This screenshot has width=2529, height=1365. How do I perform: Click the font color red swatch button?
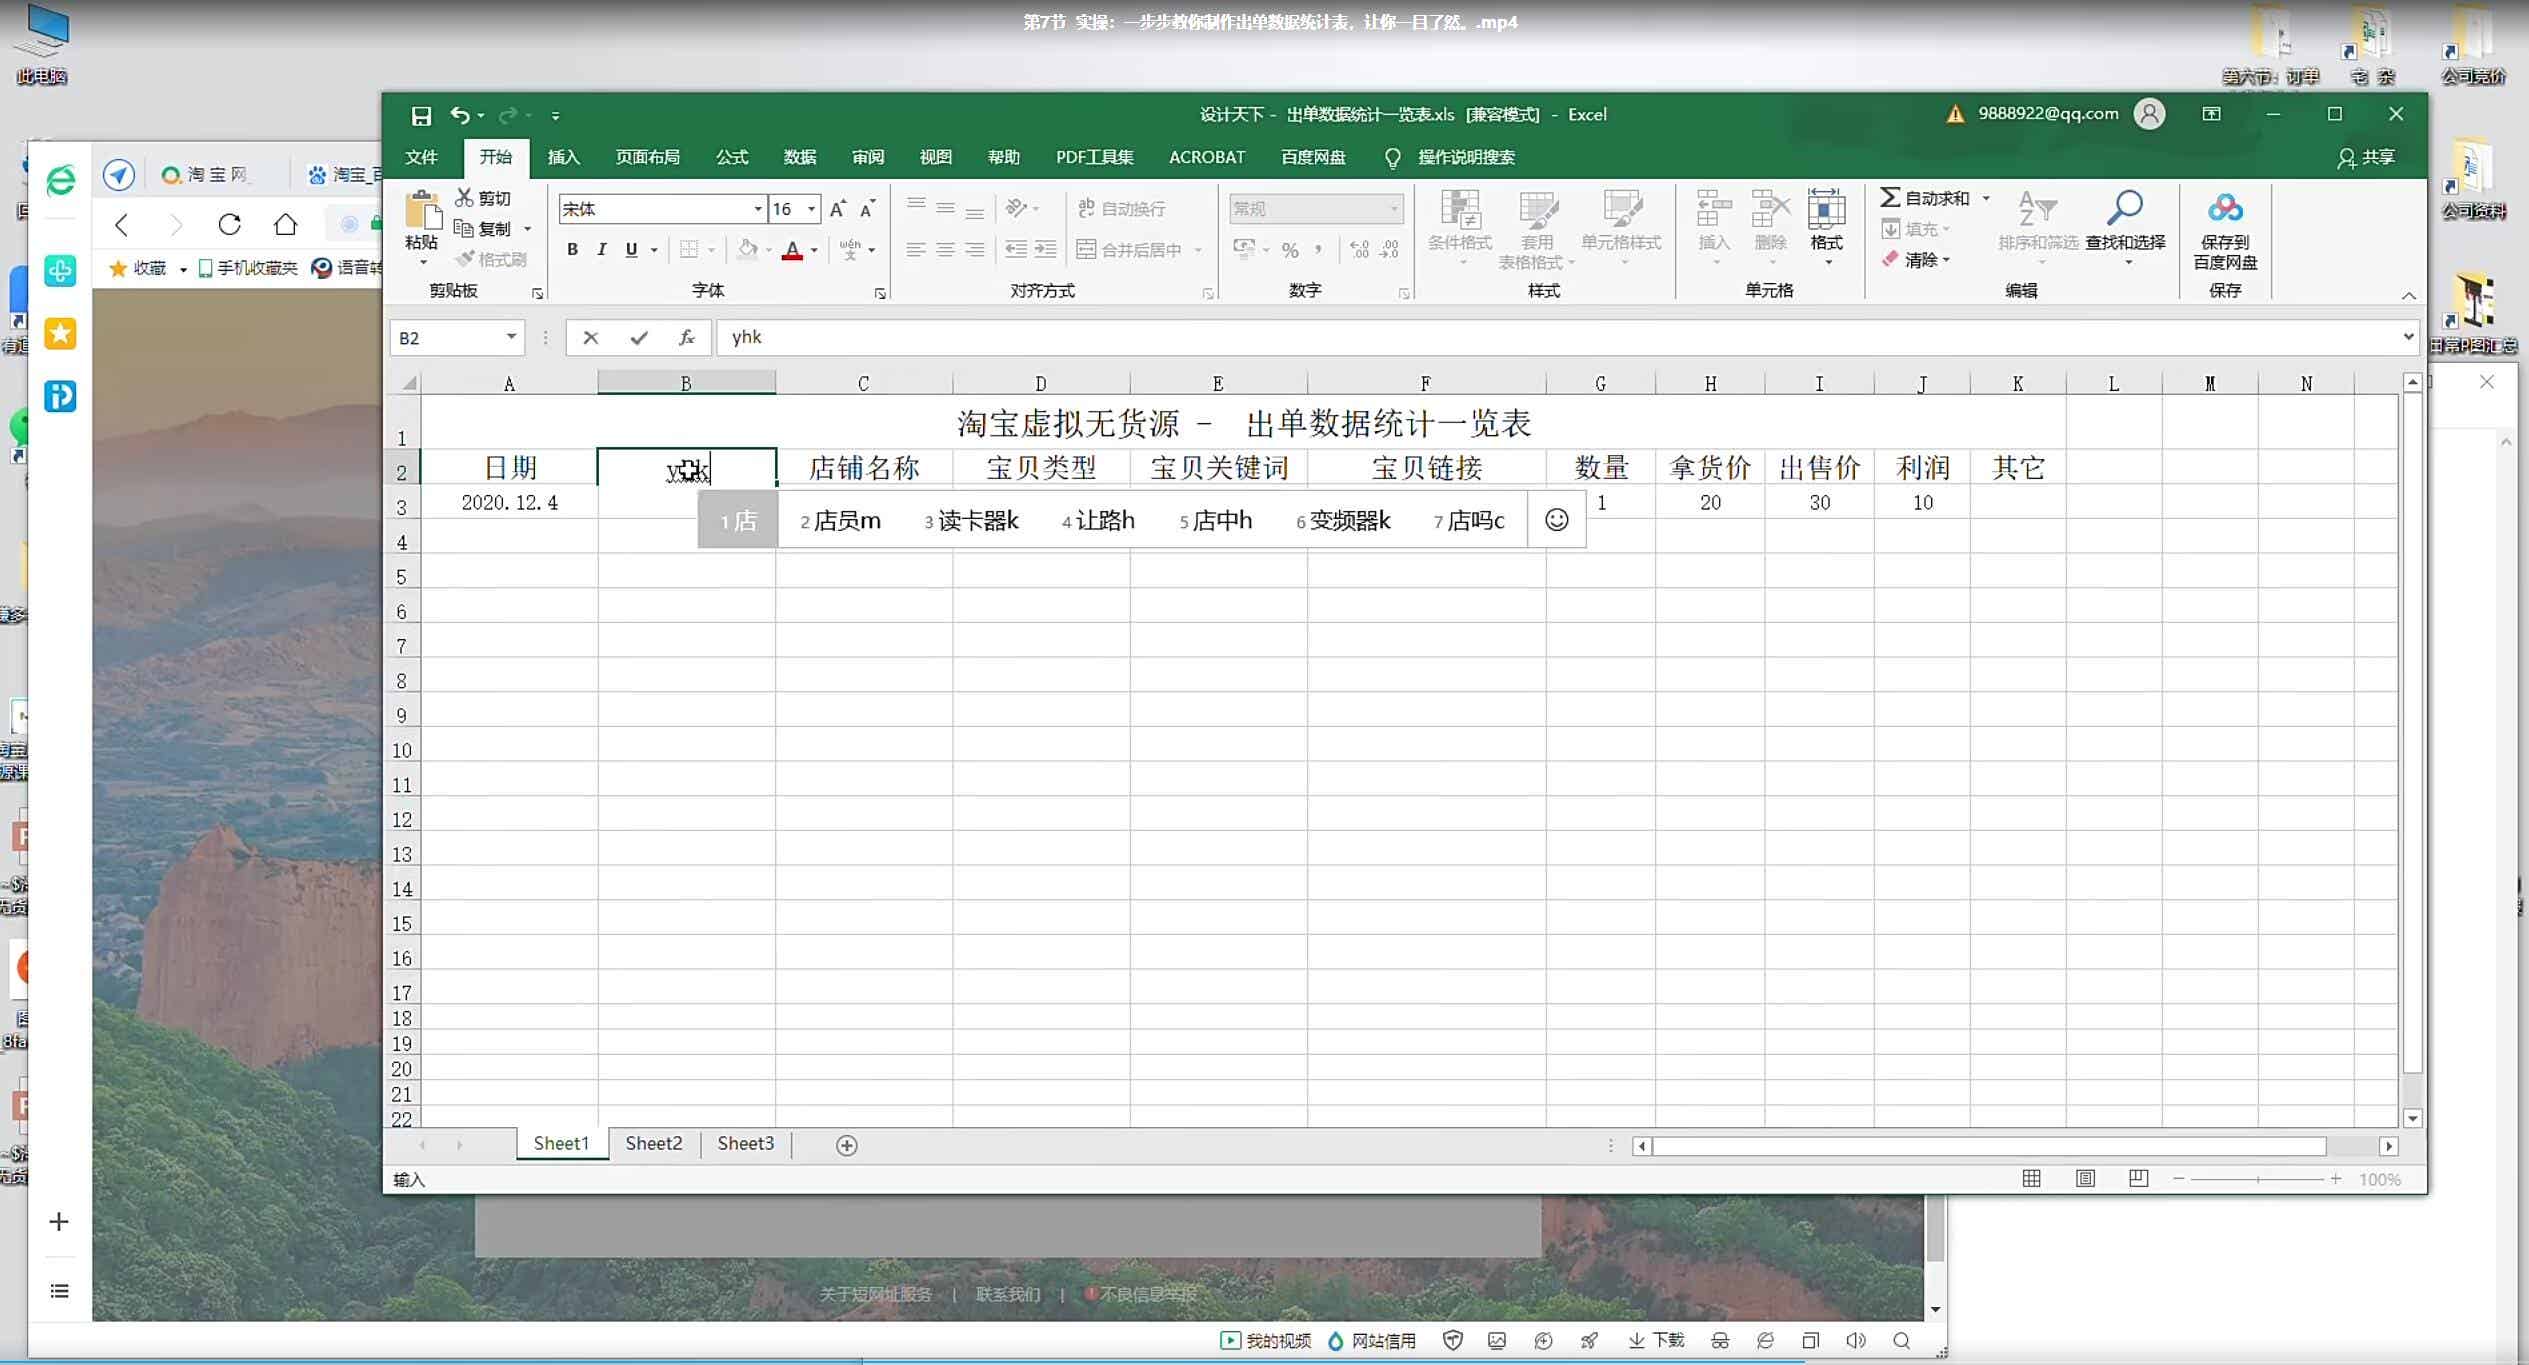[x=792, y=250]
